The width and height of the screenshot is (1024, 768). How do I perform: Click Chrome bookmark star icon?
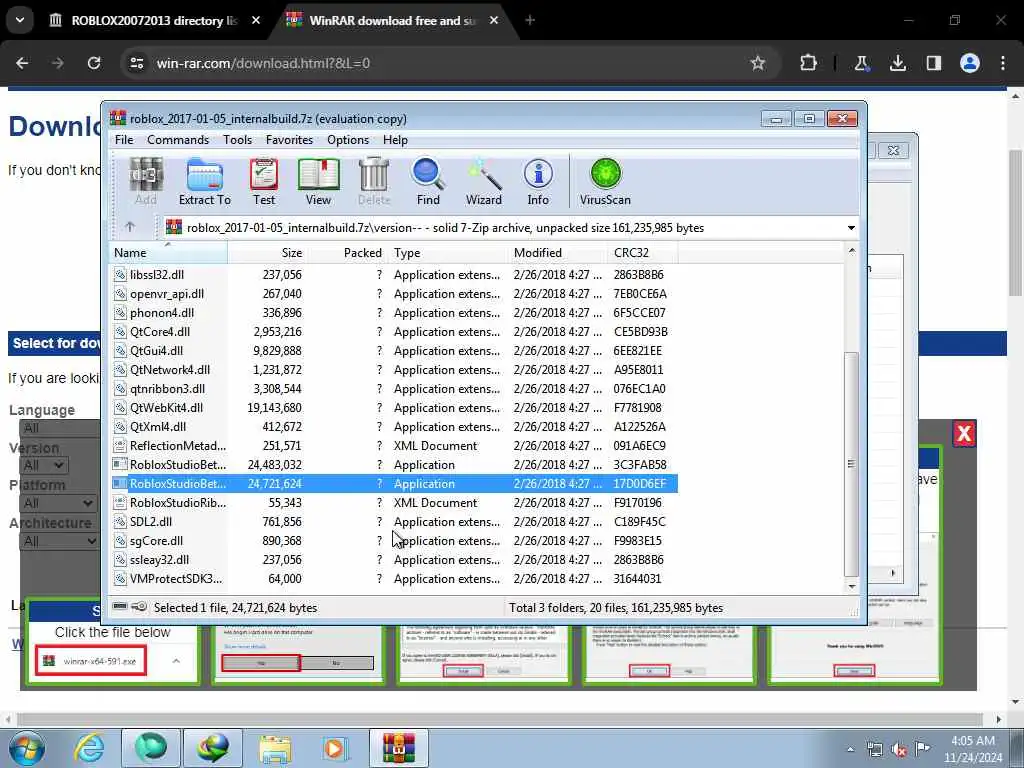click(758, 63)
